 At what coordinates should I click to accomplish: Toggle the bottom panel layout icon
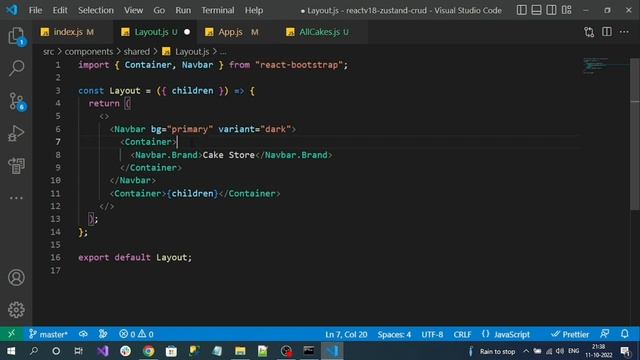[x=536, y=10]
